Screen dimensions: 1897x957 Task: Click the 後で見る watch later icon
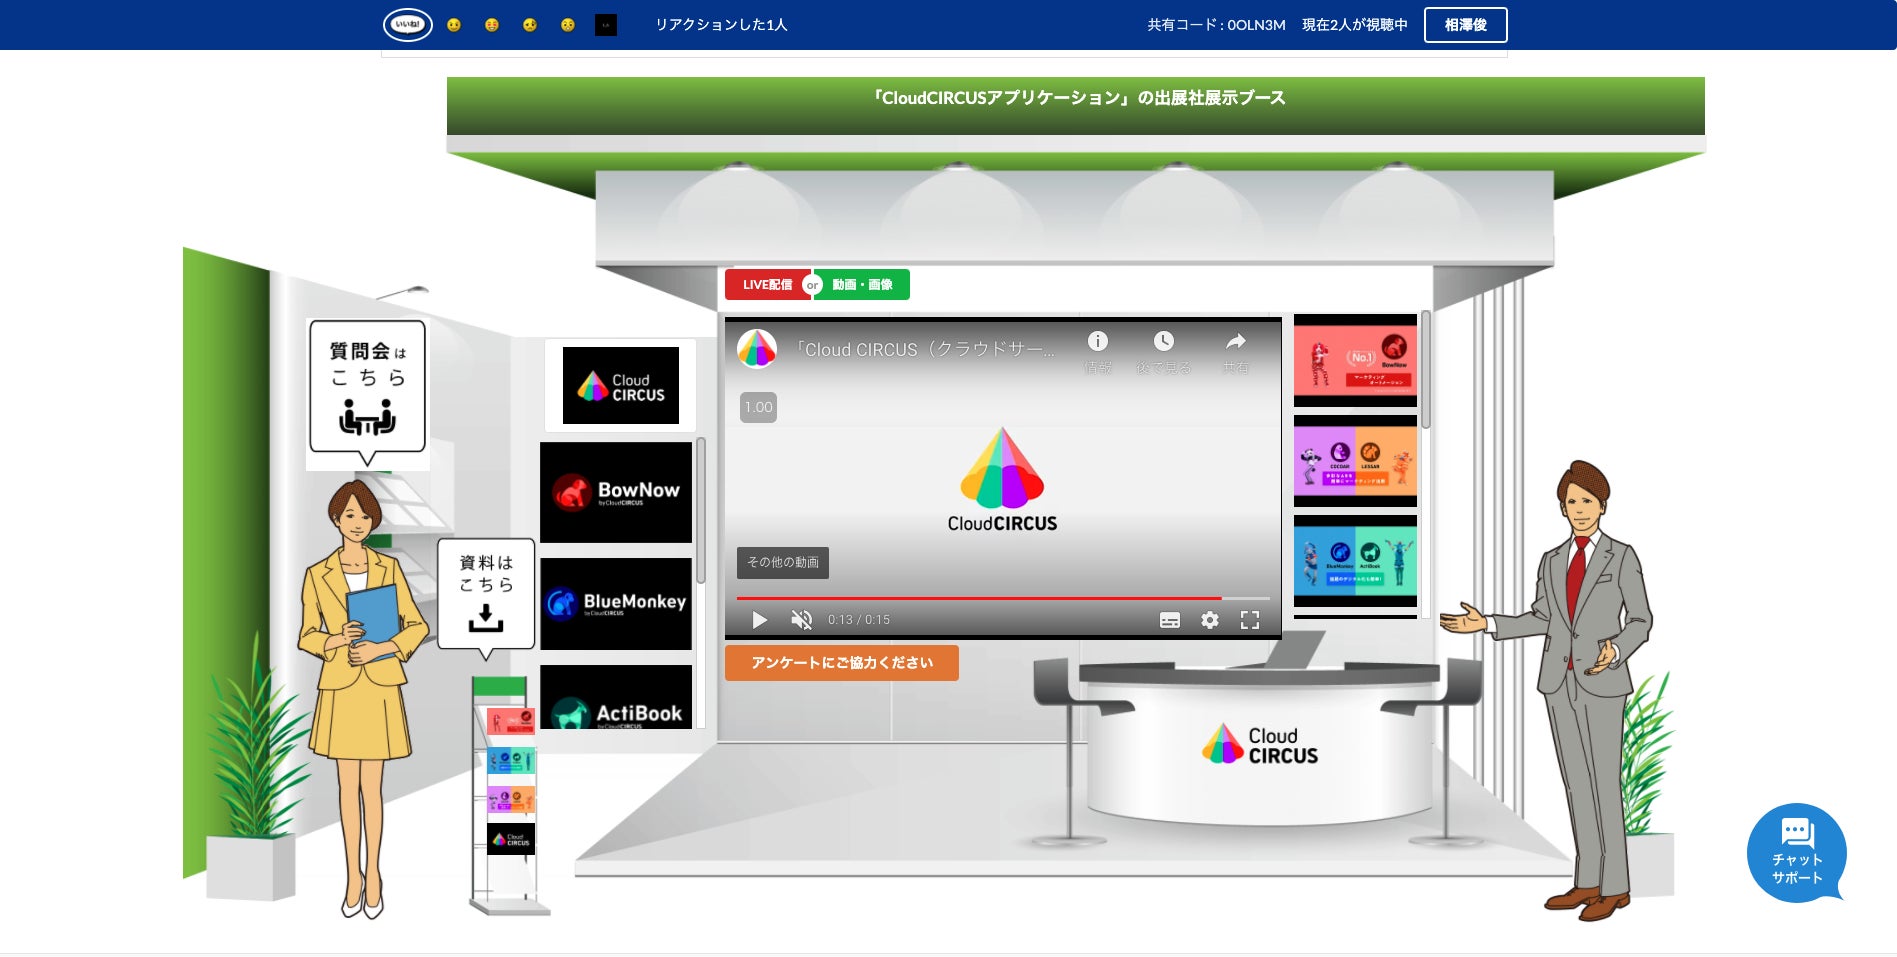[x=1164, y=342]
